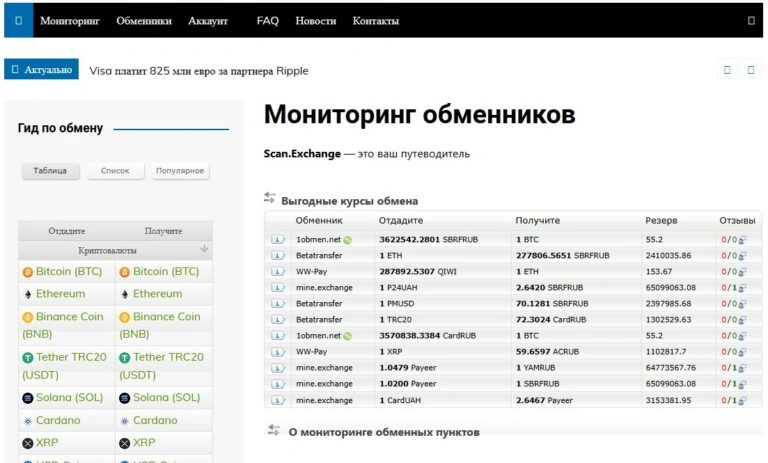The image size is (768, 463).
Task: Open info icon for mine.exchange P24UAH row
Action: [x=278, y=288]
